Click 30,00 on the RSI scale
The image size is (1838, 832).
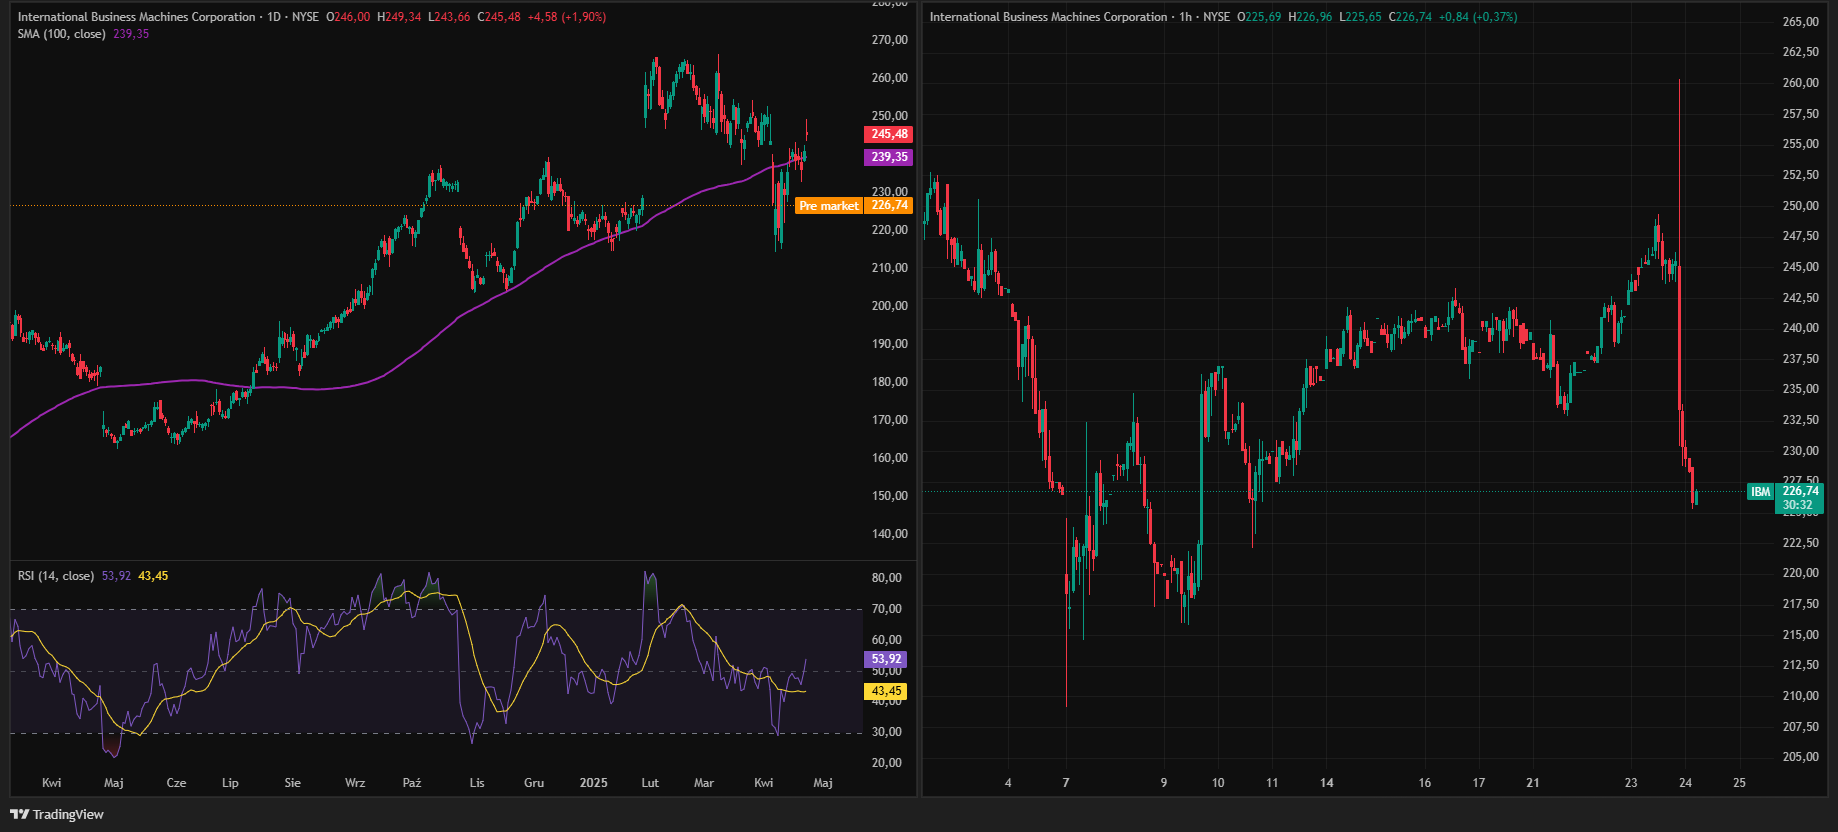[x=887, y=732]
